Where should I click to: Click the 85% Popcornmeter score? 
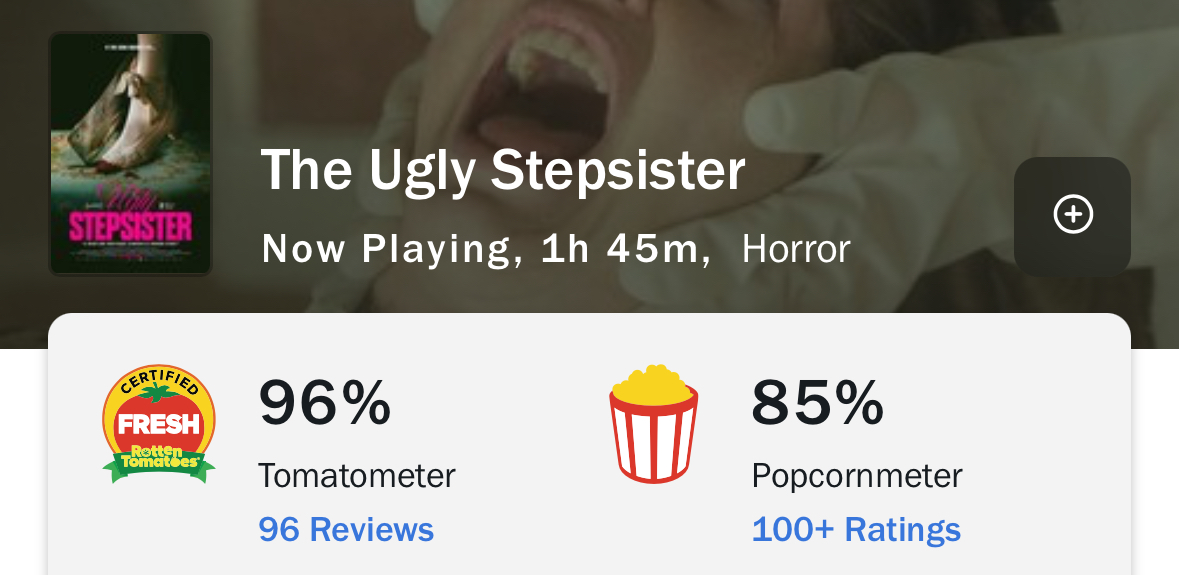(817, 401)
